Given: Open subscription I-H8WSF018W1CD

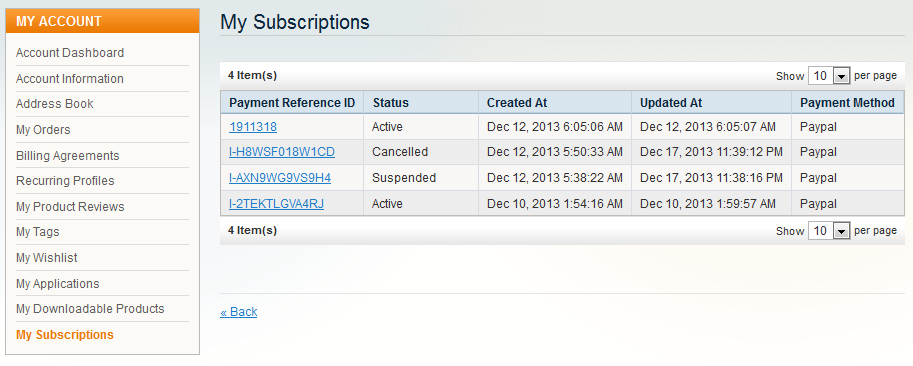Looking at the screenshot, I should tap(282, 152).
